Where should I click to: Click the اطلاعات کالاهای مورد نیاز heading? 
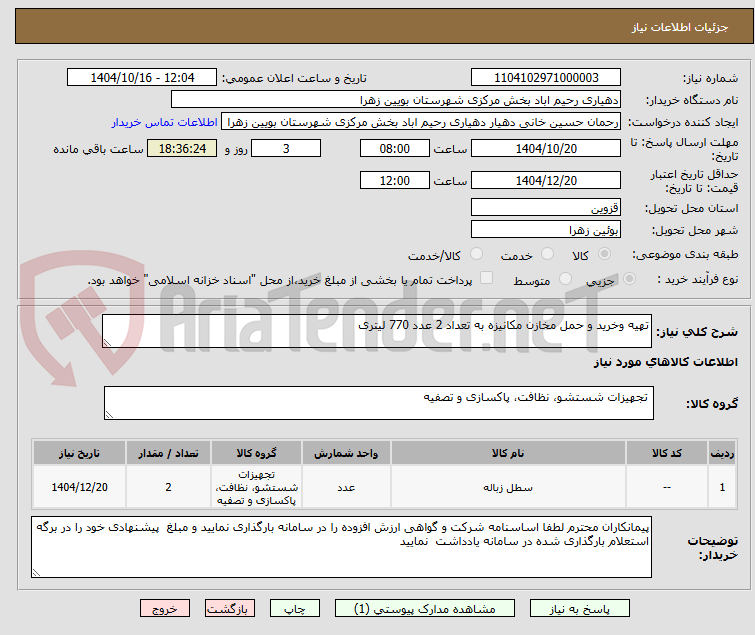point(665,362)
